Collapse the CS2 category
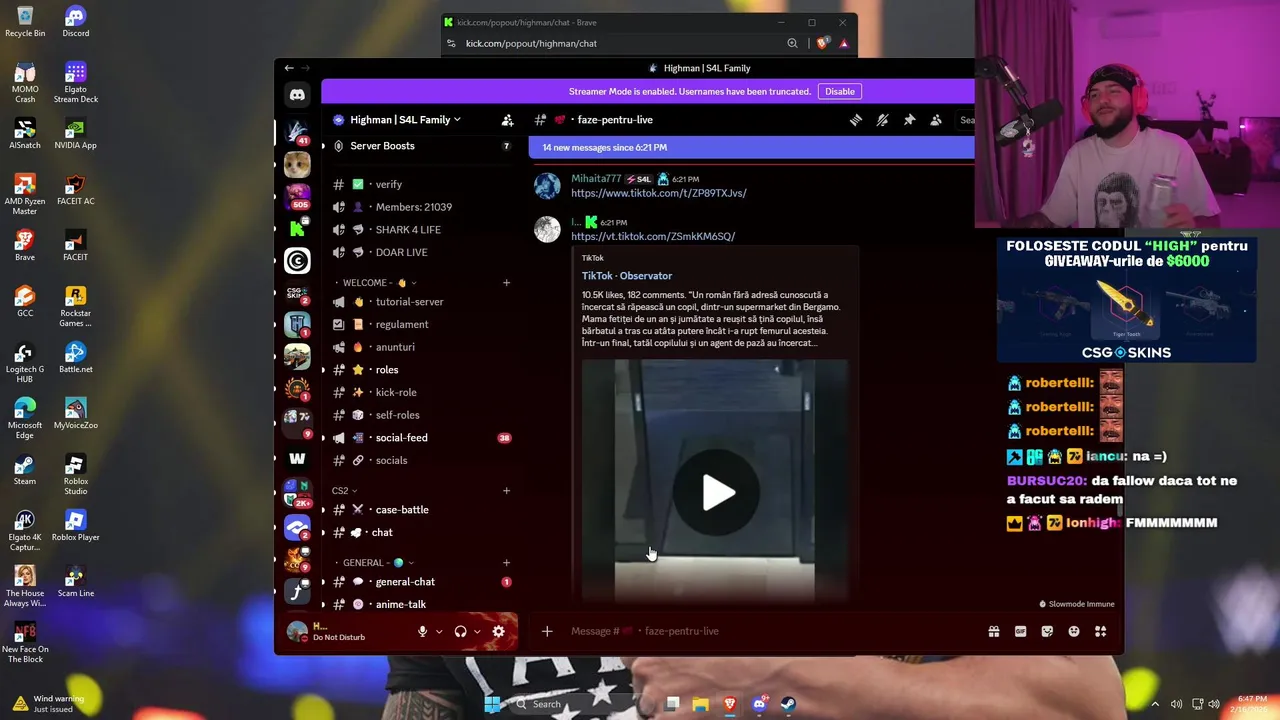The height and width of the screenshot is (720, 1280). (x=344, y=491)
